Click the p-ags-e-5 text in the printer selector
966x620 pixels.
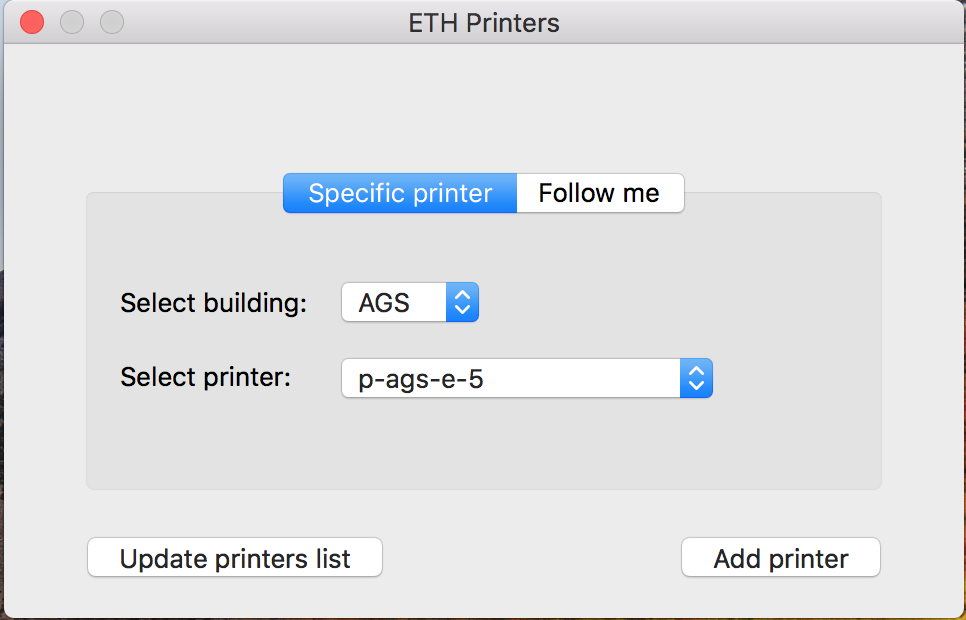tap(421, 379)
